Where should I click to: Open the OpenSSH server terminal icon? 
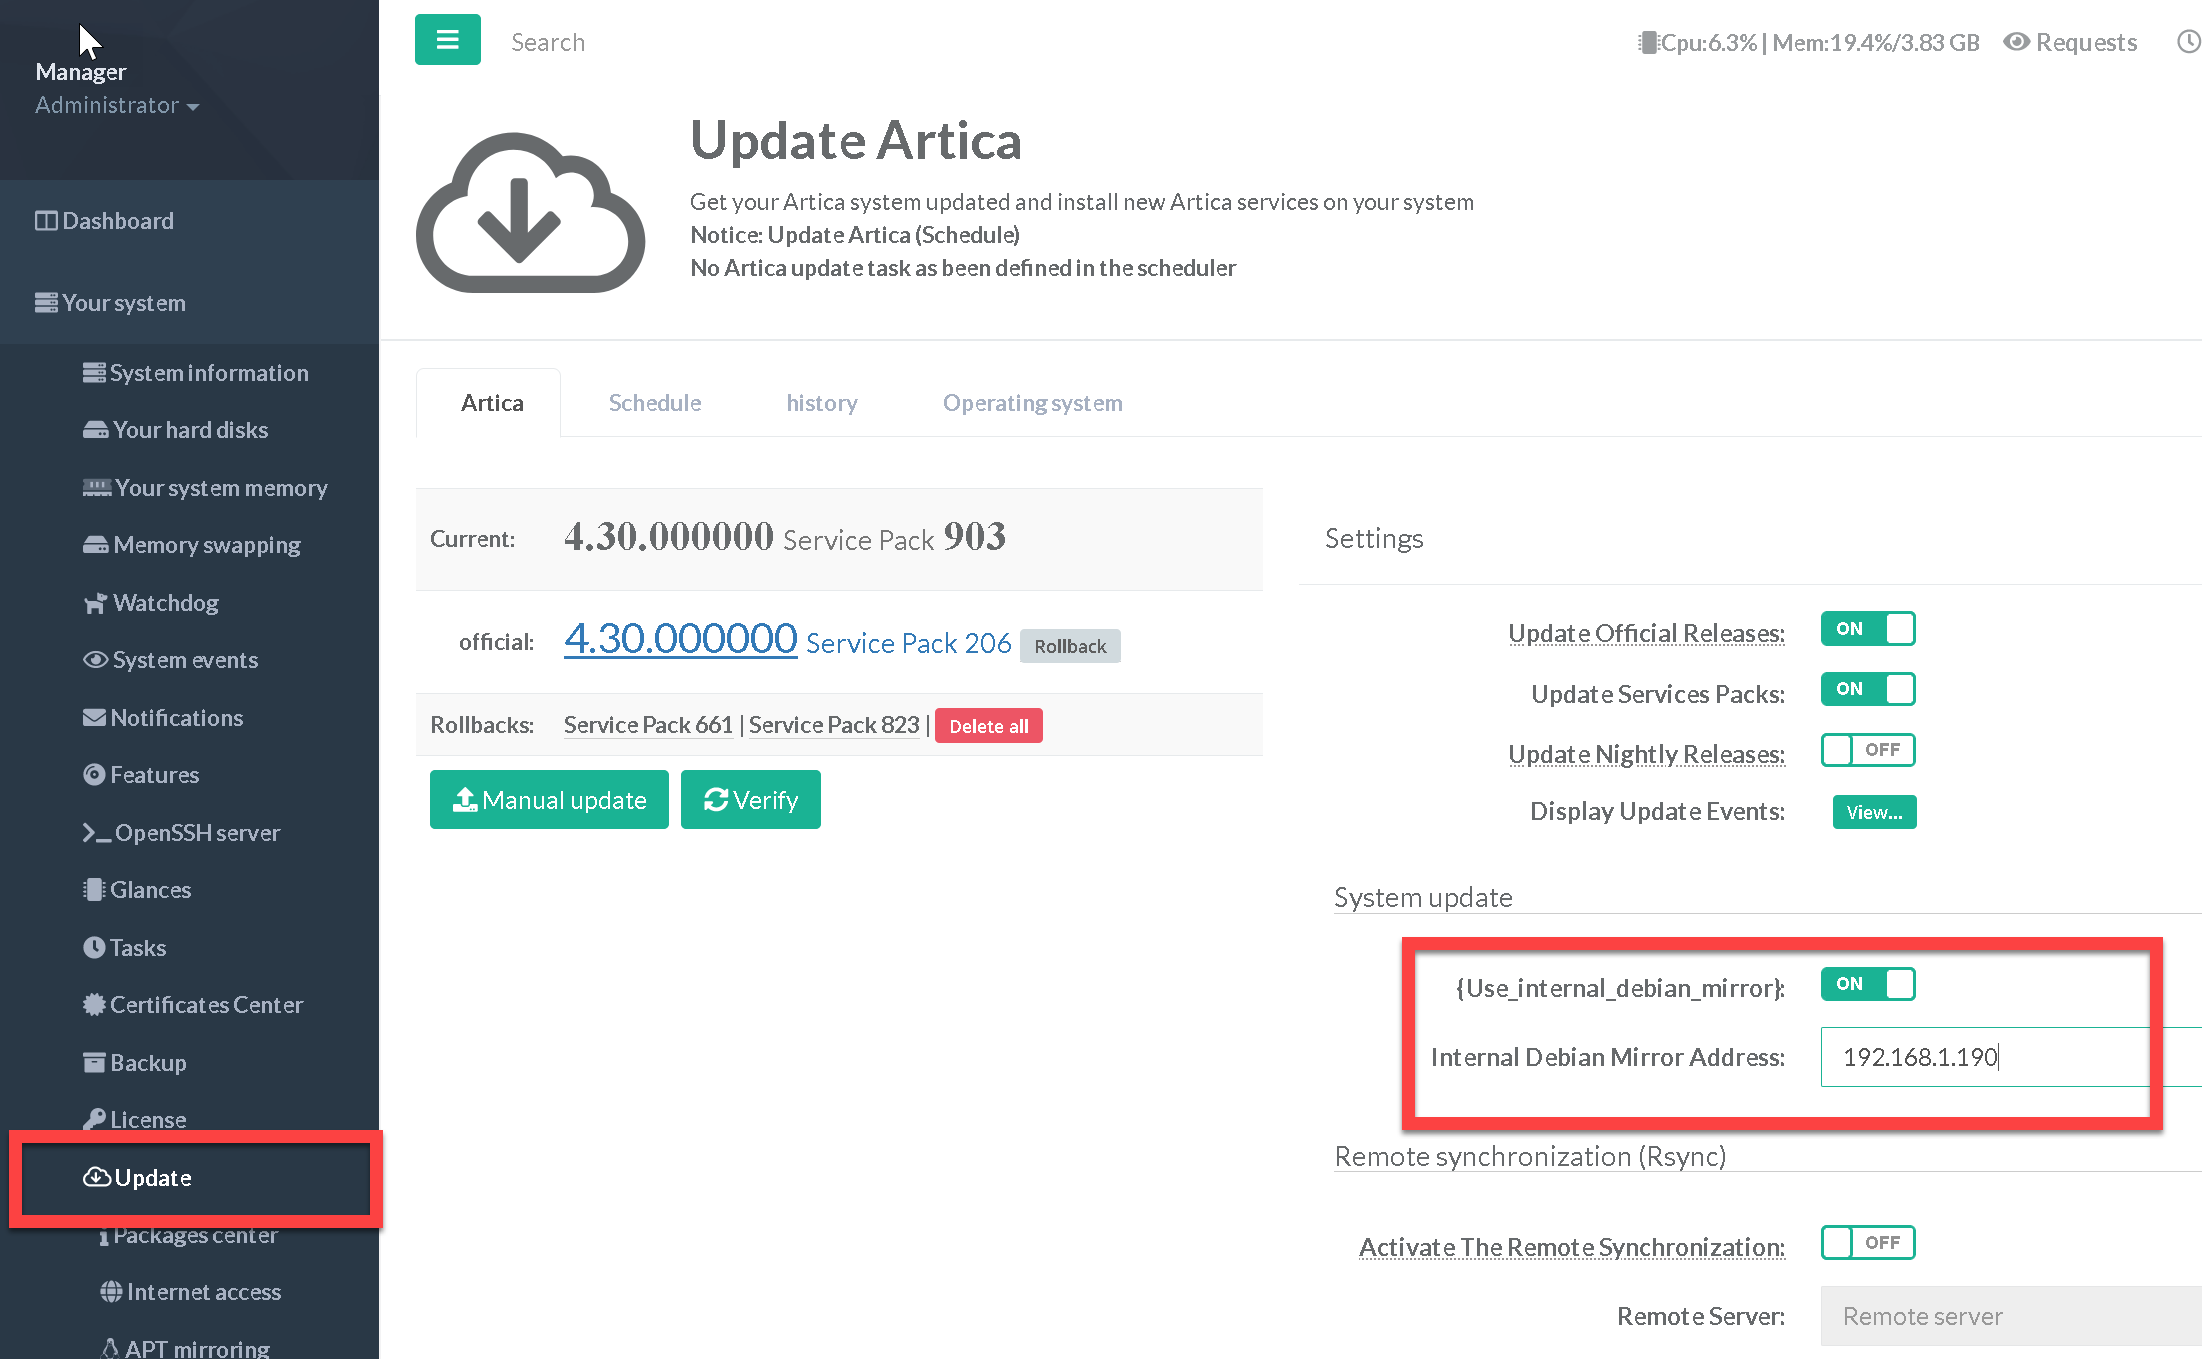96,833
